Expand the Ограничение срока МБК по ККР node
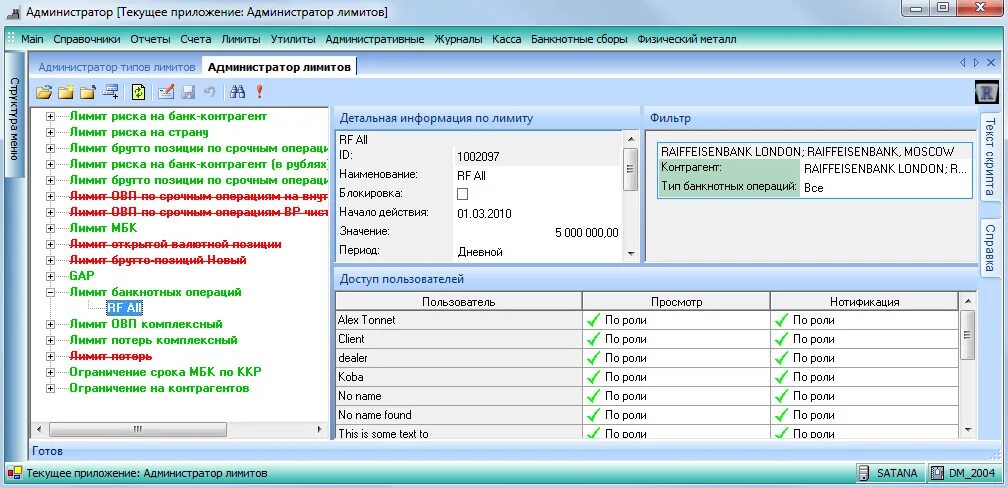The width and height of the screenshot is (1008, 488). (x=50, y=372)
